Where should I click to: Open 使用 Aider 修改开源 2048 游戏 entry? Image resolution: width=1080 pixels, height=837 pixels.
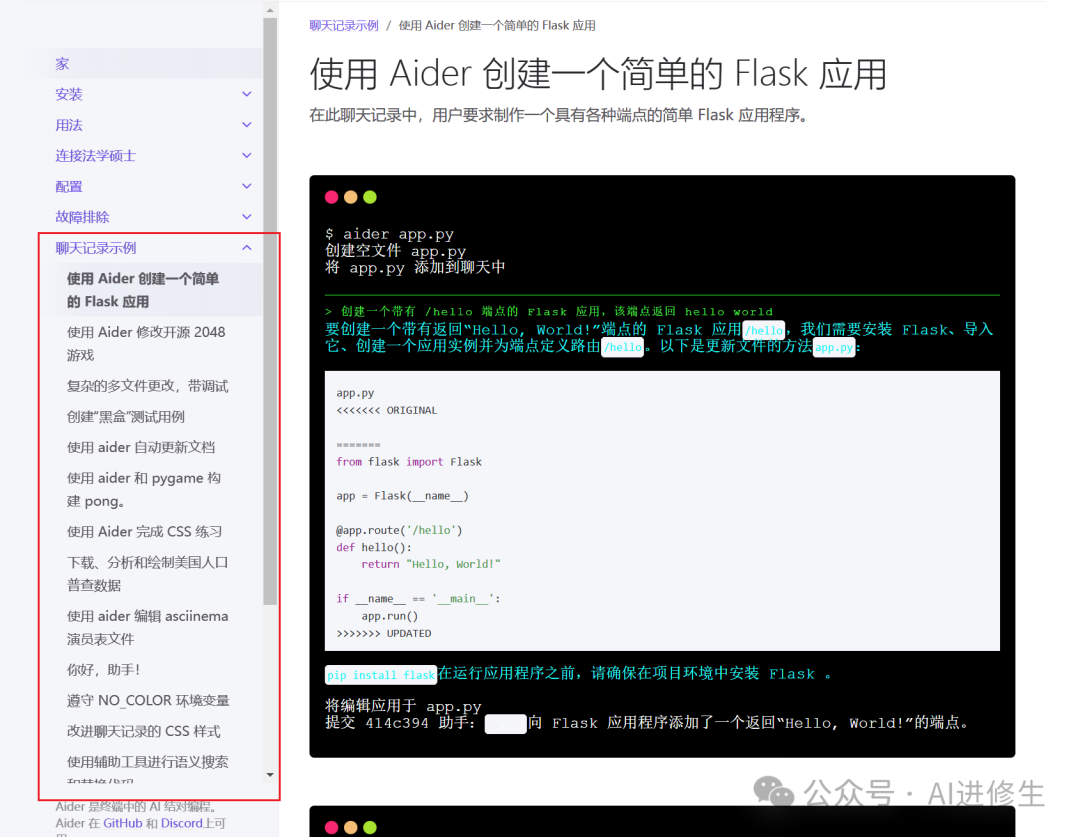point(146,343)
